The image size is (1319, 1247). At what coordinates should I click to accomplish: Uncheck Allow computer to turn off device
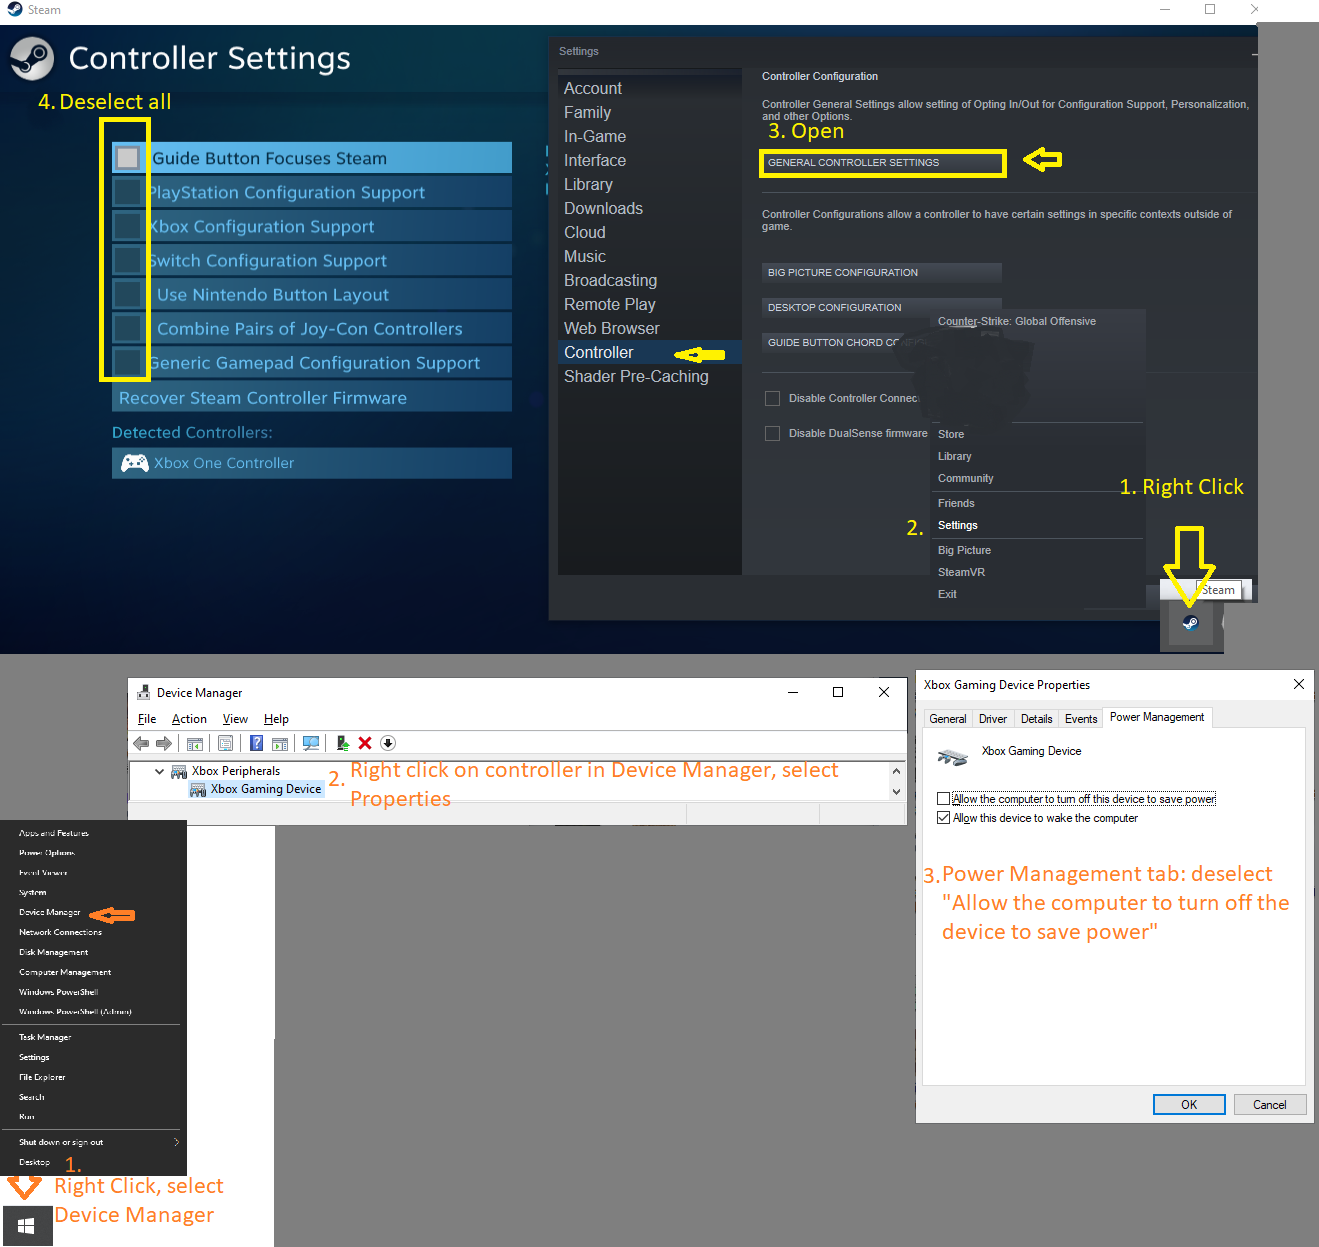943,799
